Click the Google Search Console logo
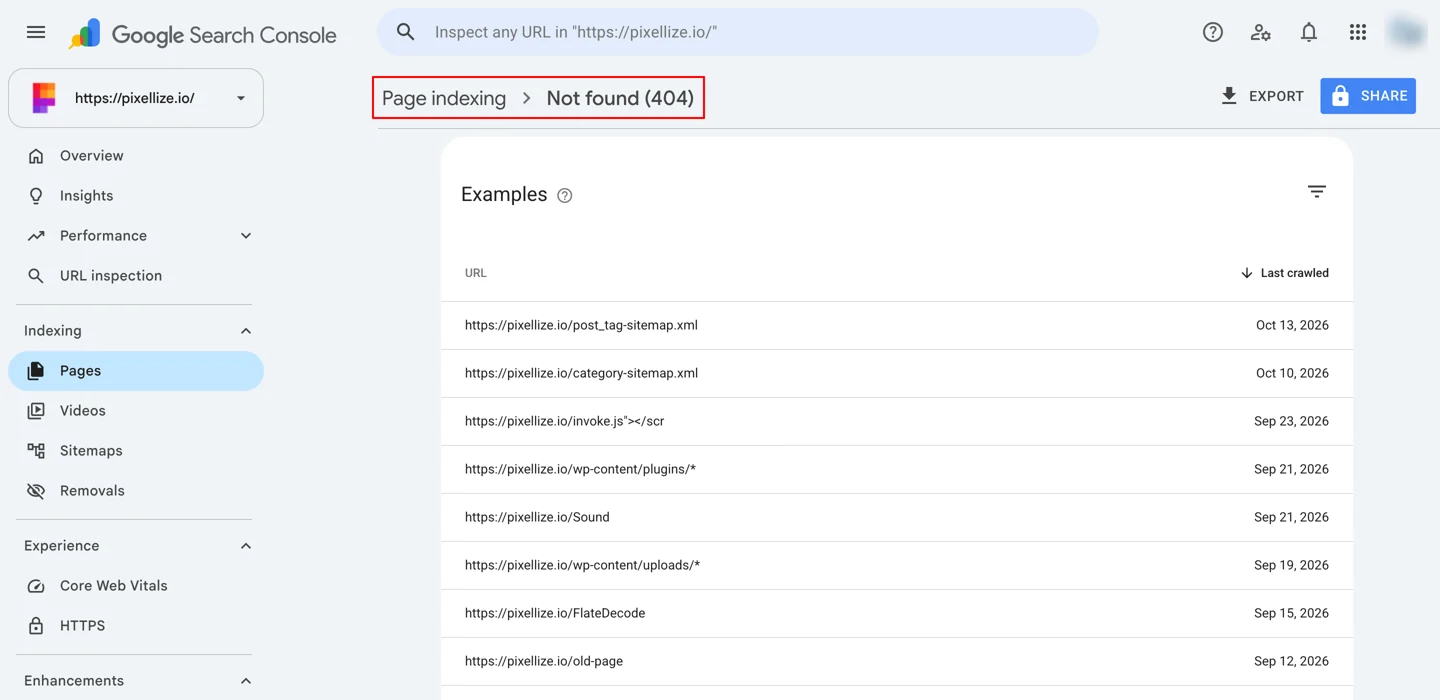 tap(203, 34)
